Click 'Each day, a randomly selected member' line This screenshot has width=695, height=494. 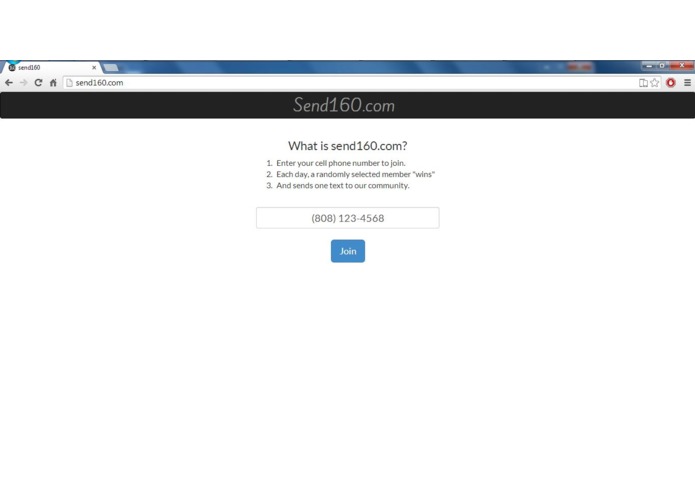[355, 175]
